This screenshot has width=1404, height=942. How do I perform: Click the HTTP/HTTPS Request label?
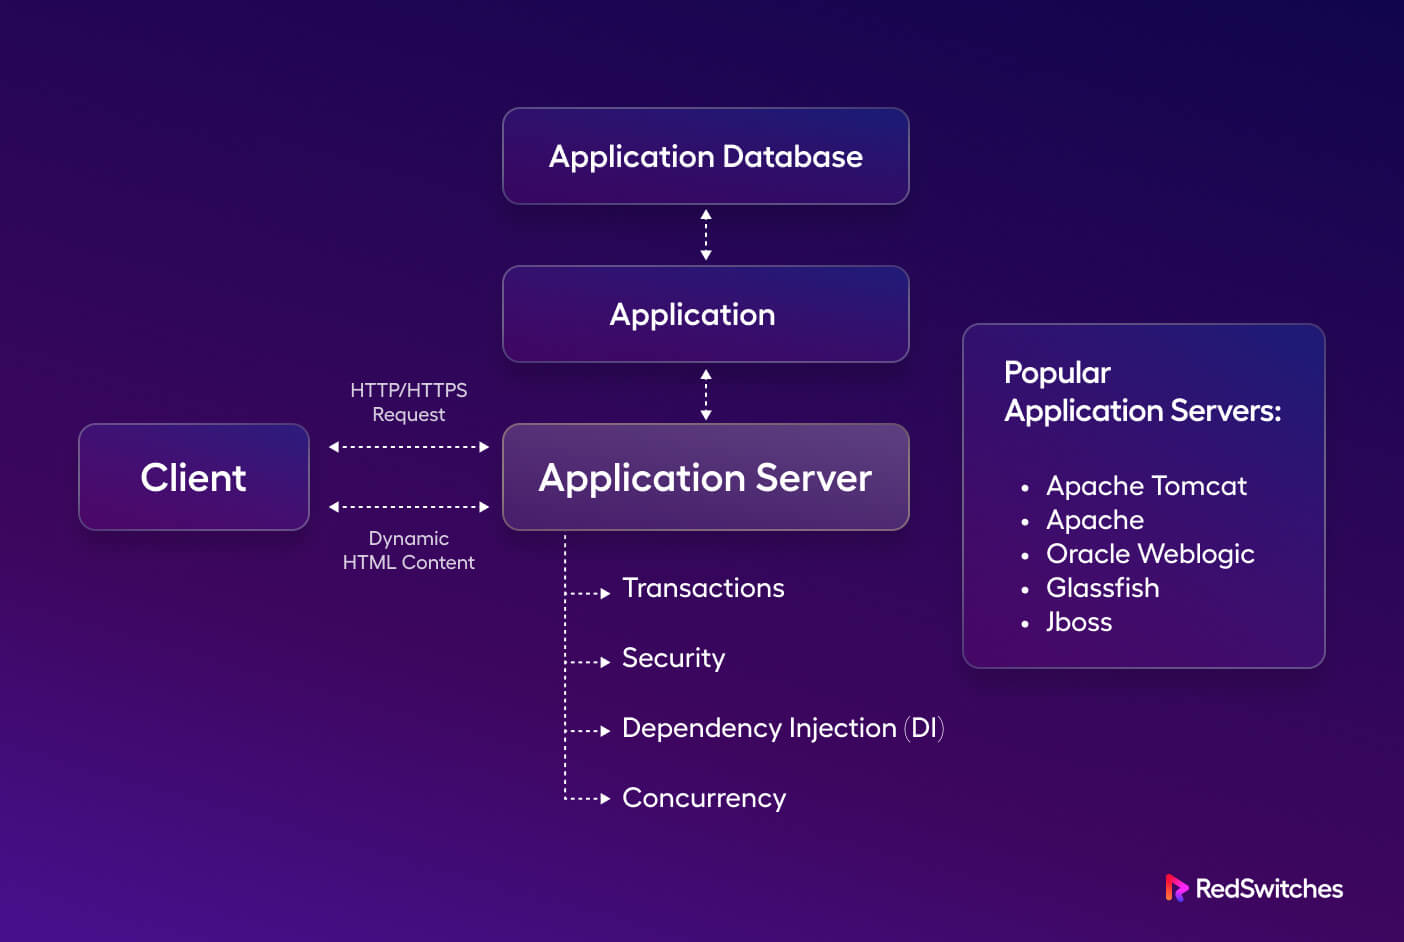[x=408, y=402]
